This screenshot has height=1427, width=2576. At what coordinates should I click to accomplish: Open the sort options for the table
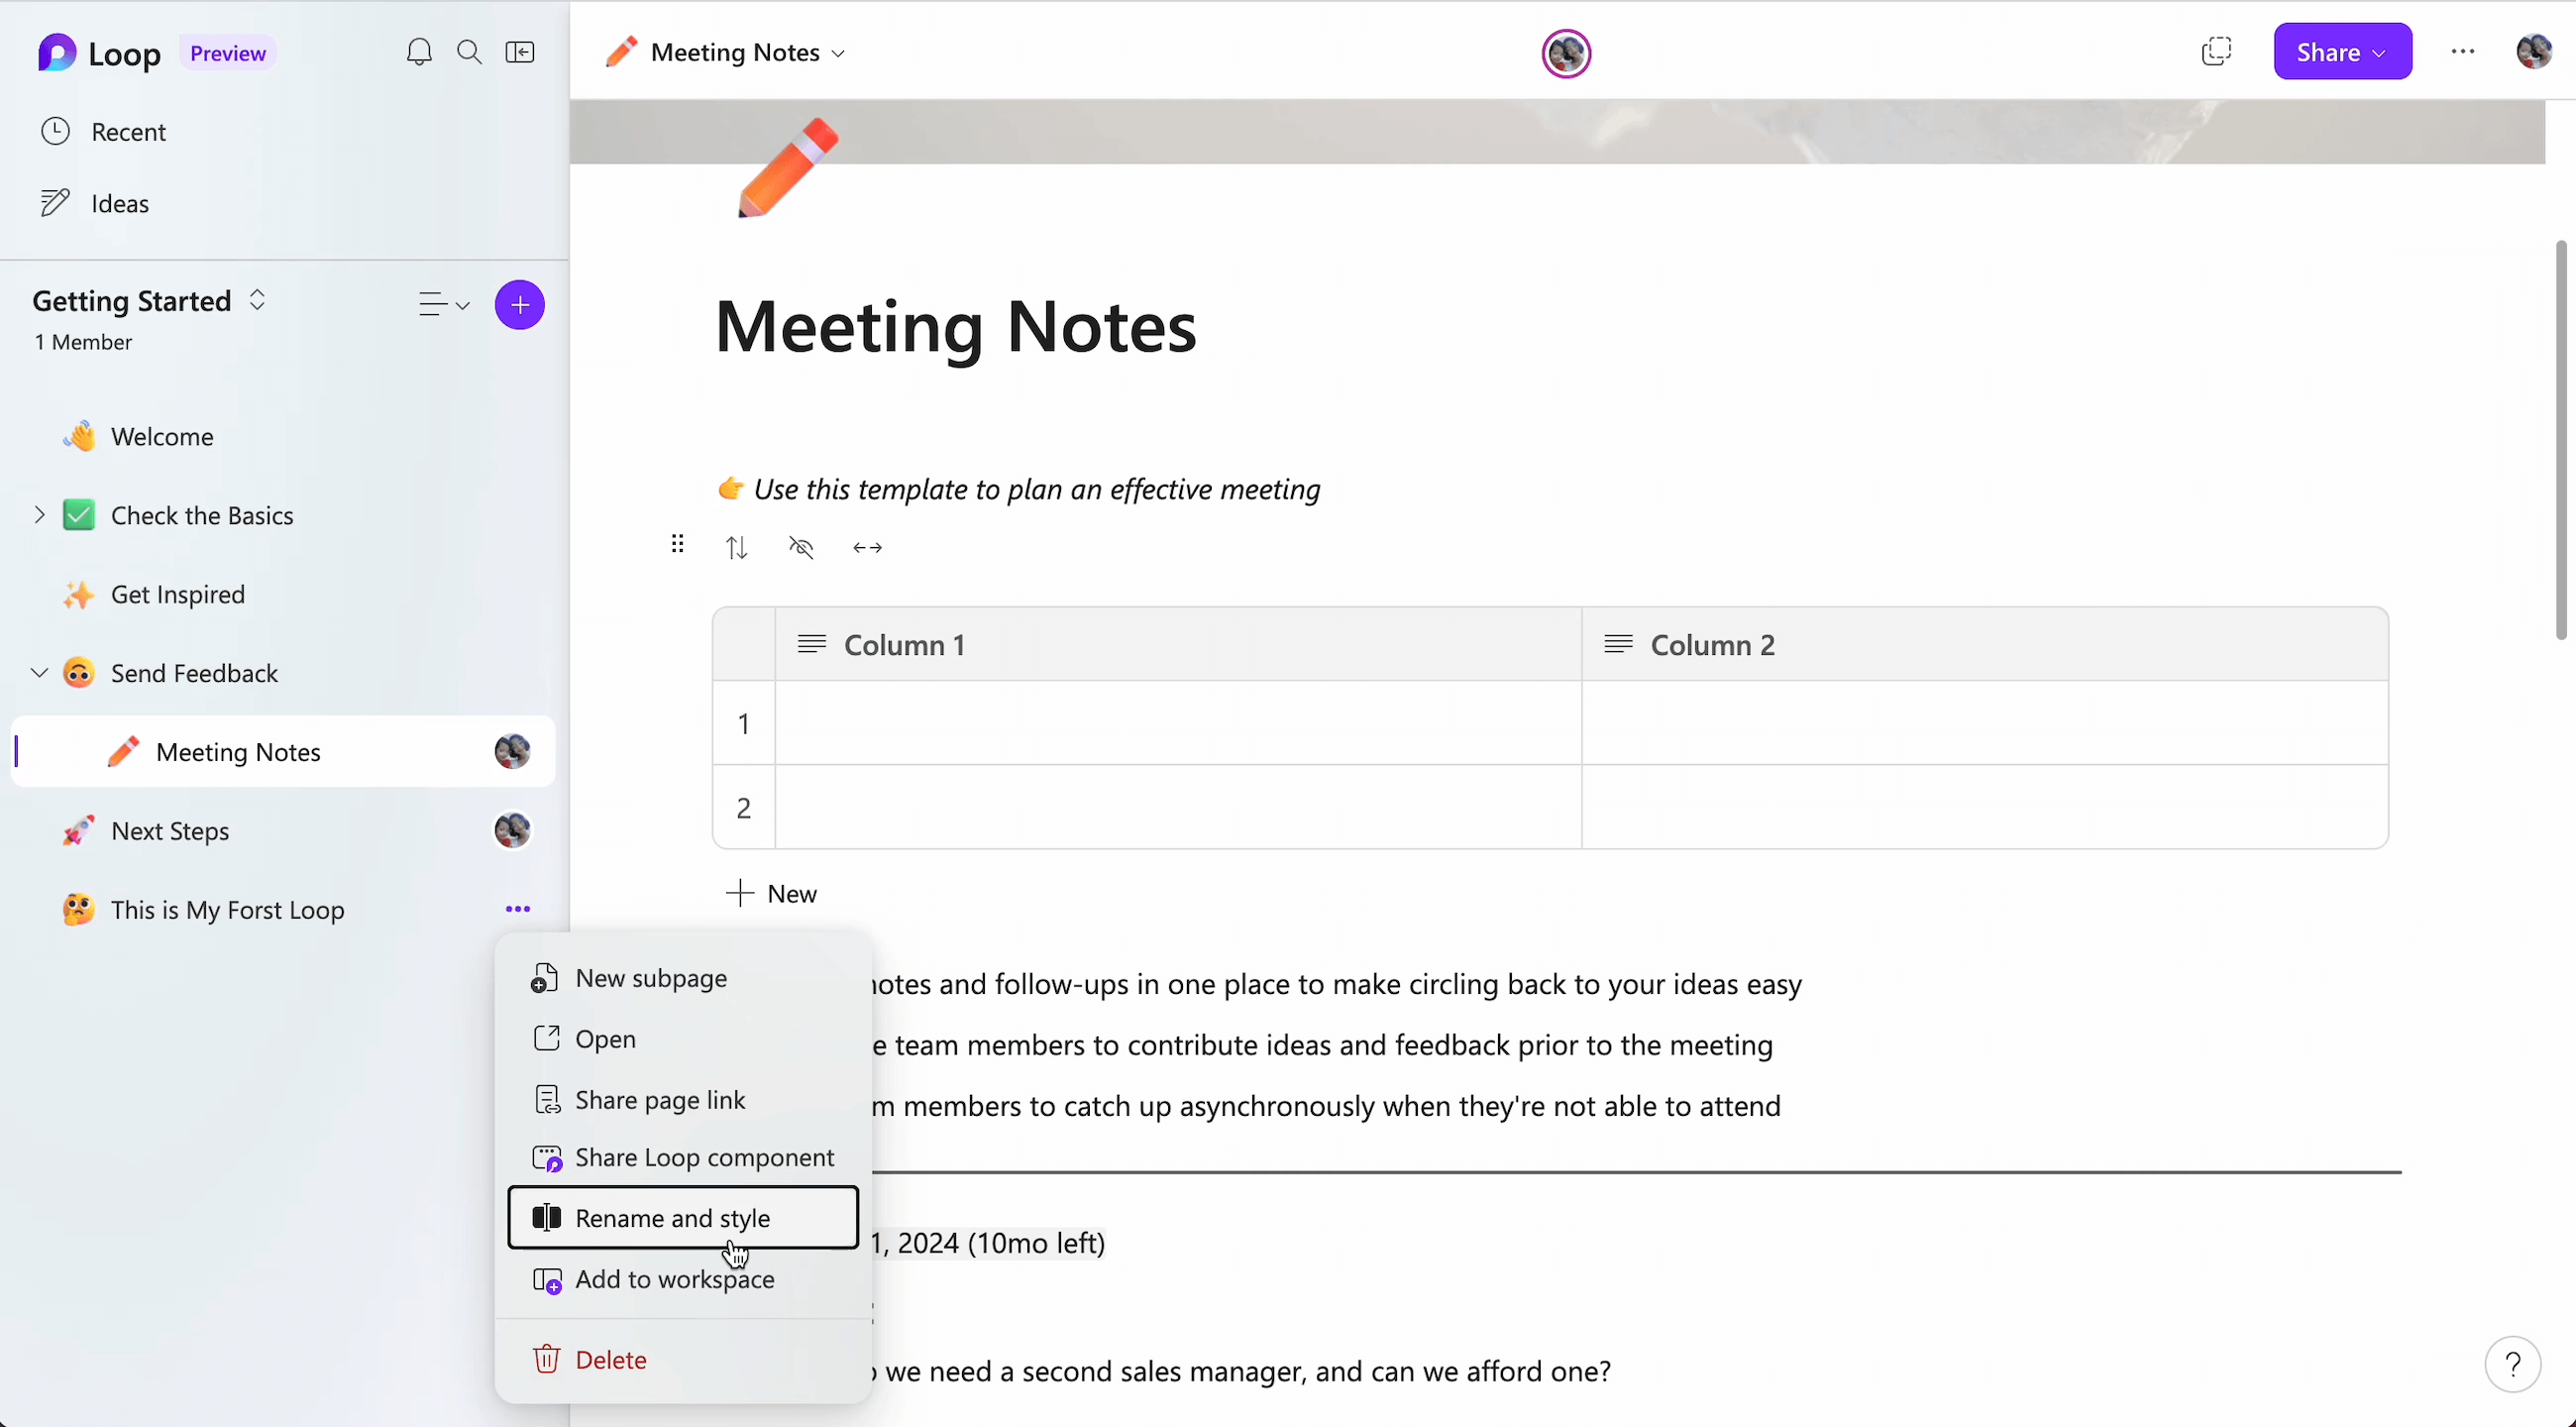pyautogui.click(x=736, y=547)
